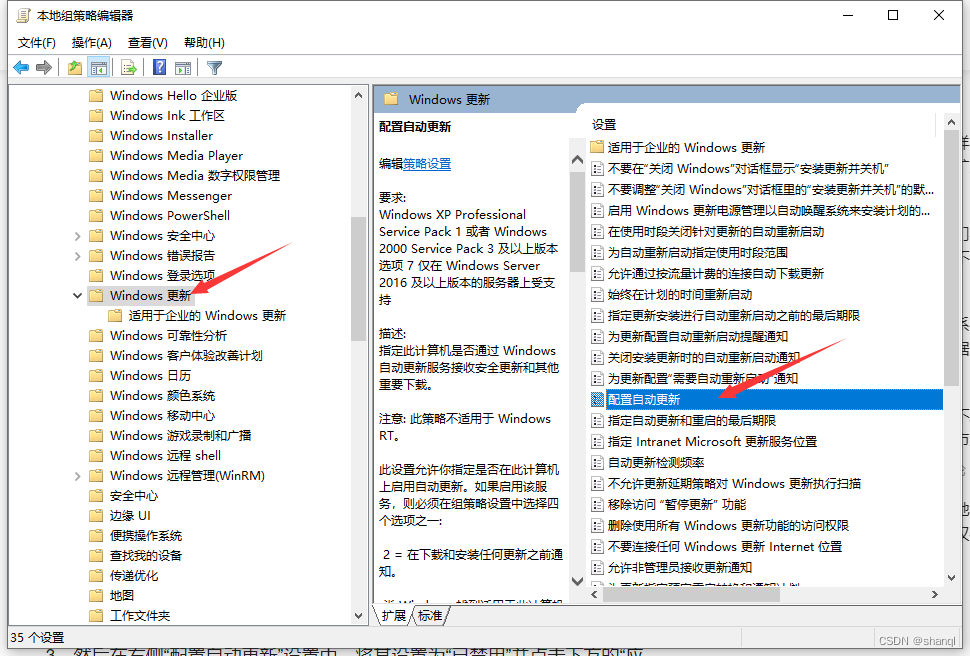
Task: Select Windows Hello 企业版 in tree
Action: (173, 95)
